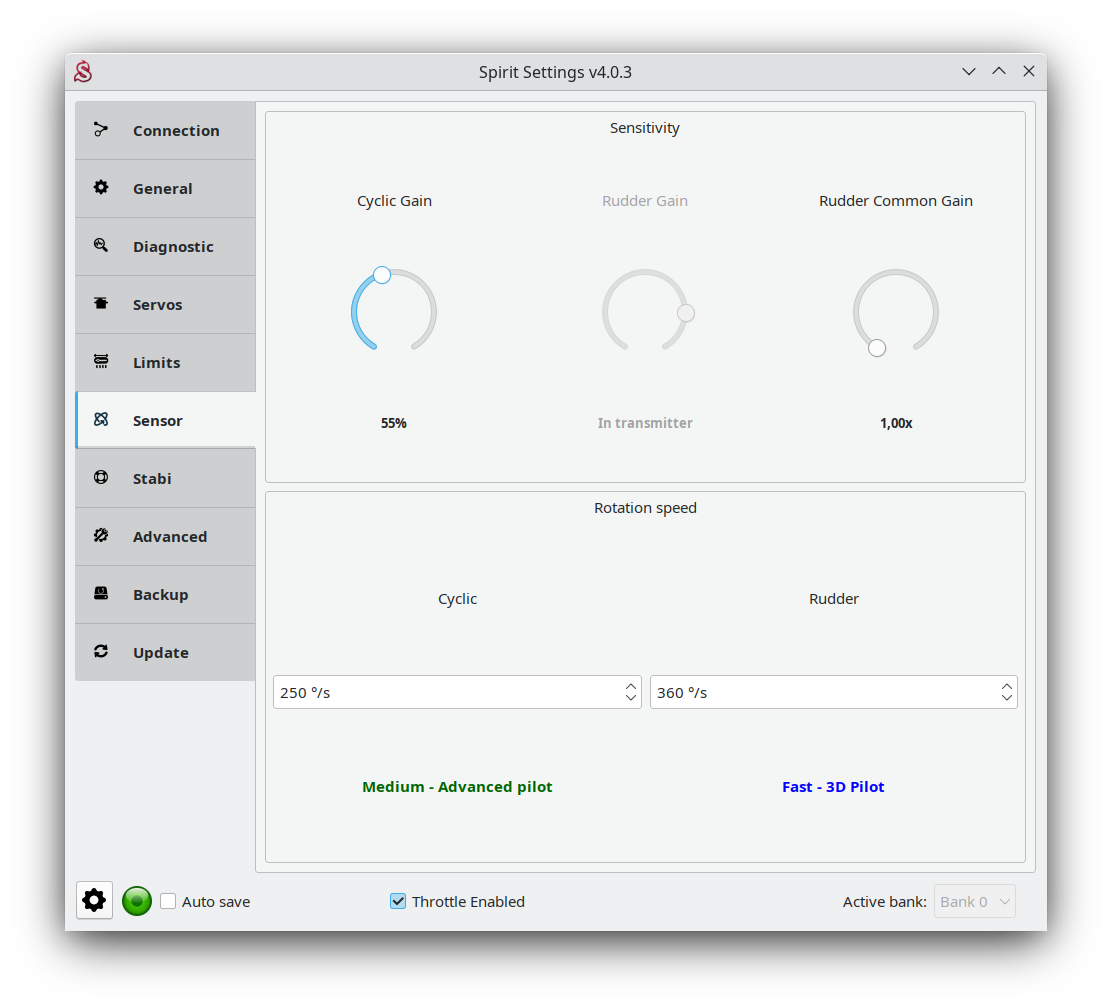Click the Rudder rotation speed spinner arrows
1112x1008 pixels.
click(1006, 692)
